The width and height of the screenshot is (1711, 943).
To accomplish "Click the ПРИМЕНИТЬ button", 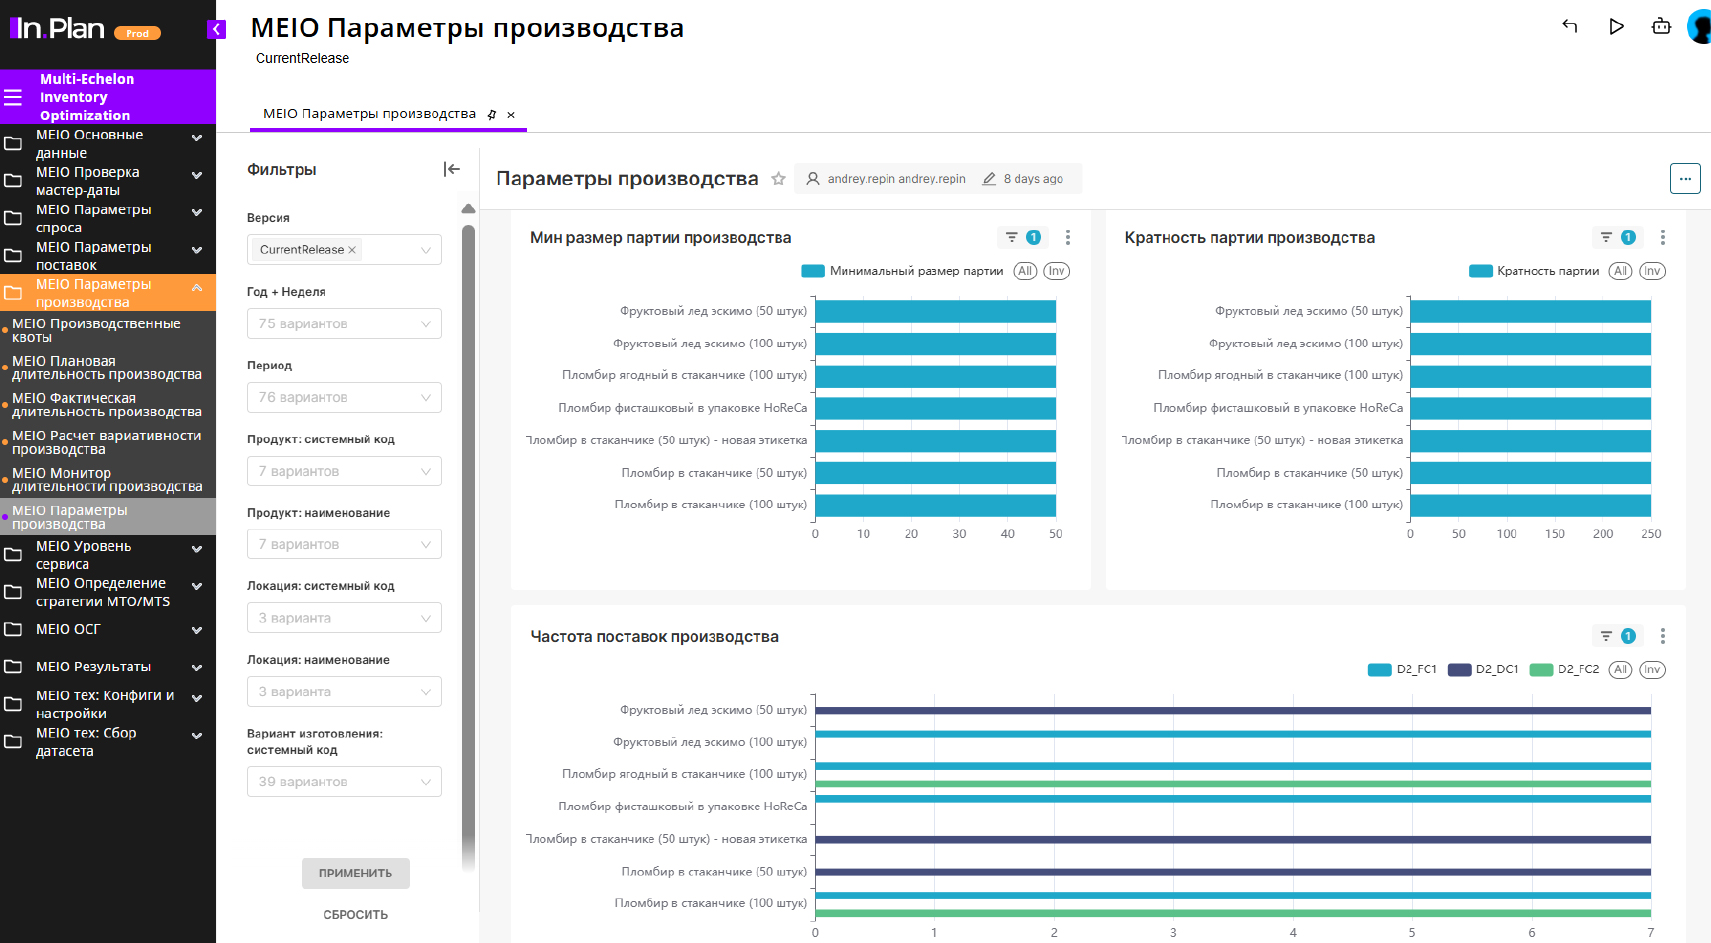I will (355, 873).
